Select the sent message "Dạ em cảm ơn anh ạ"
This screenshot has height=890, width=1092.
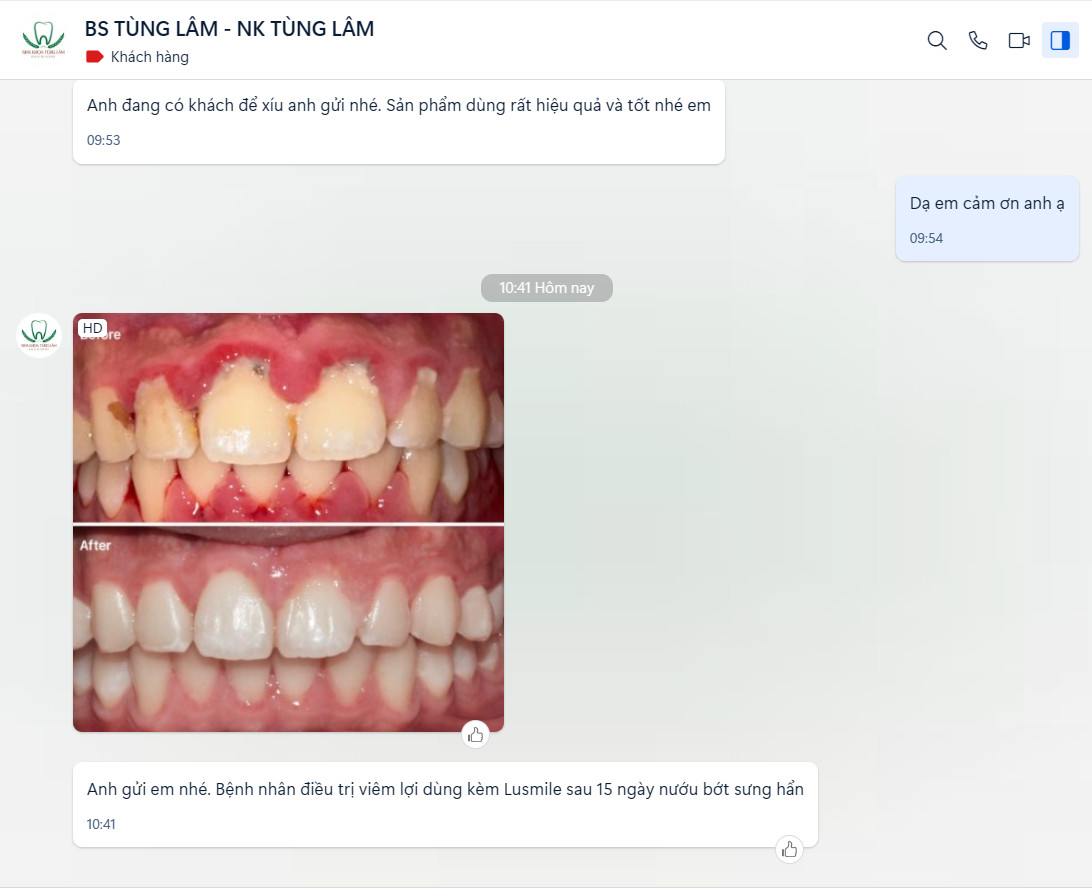click(x=986, y=203)
